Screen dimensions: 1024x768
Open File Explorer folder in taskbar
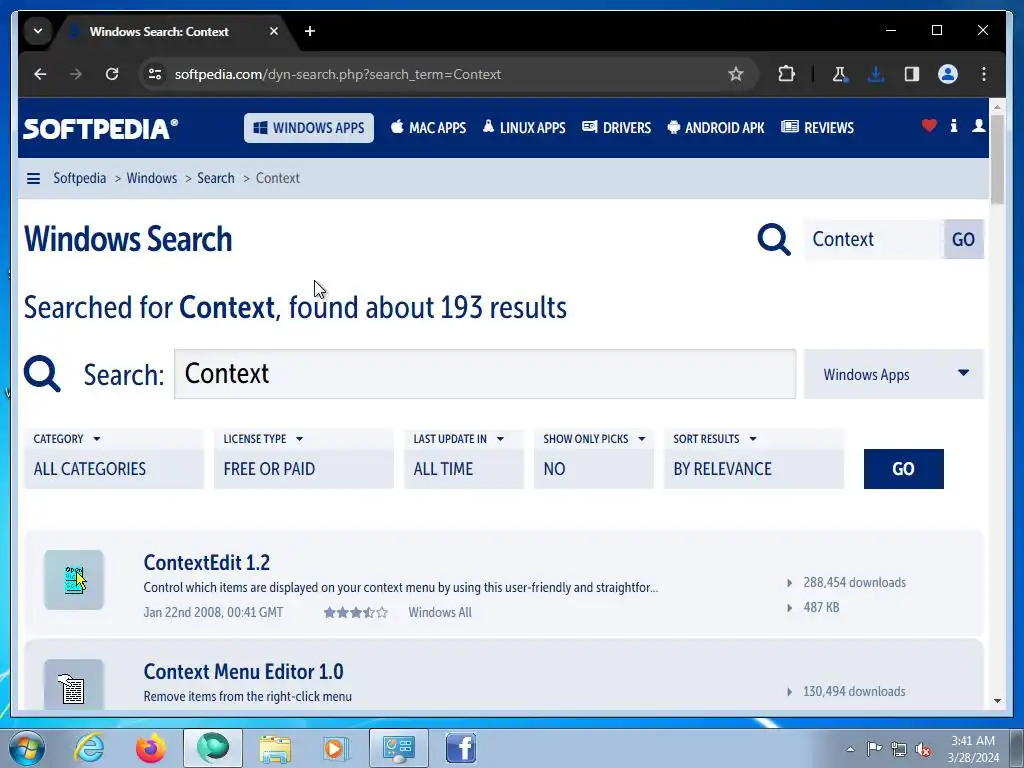tap(275, 748)
